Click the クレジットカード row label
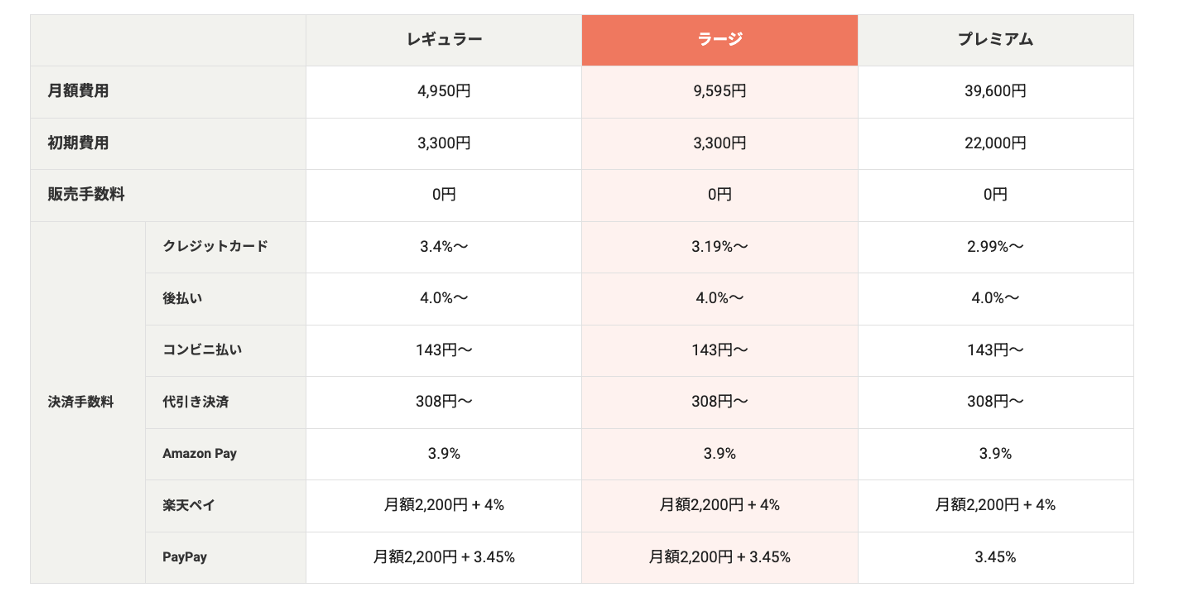 pos(215,246)
